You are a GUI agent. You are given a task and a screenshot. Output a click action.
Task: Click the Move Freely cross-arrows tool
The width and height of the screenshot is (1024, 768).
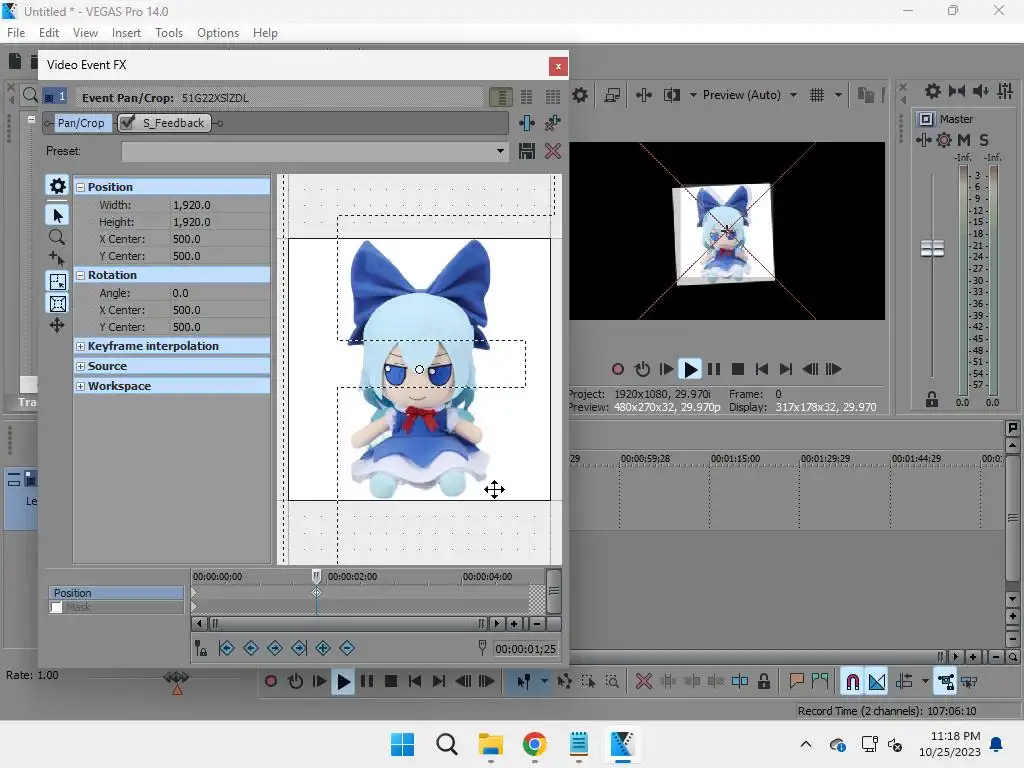pos(57,325)
